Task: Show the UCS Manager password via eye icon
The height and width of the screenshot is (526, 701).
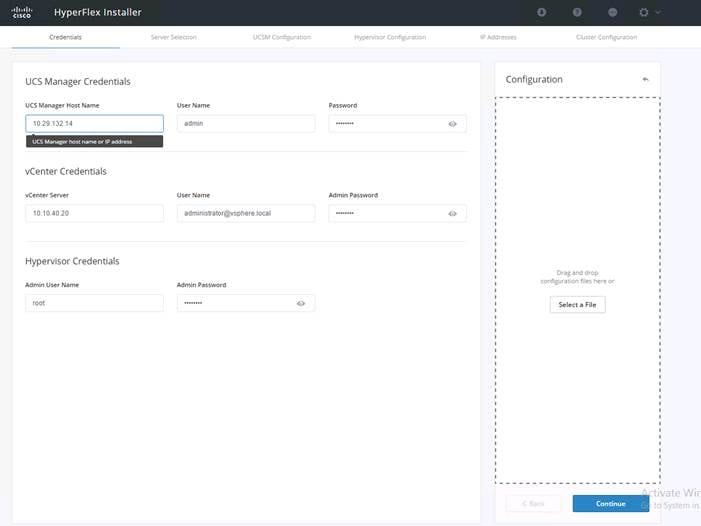Action: pyautogui.click(x=452, y=124)
